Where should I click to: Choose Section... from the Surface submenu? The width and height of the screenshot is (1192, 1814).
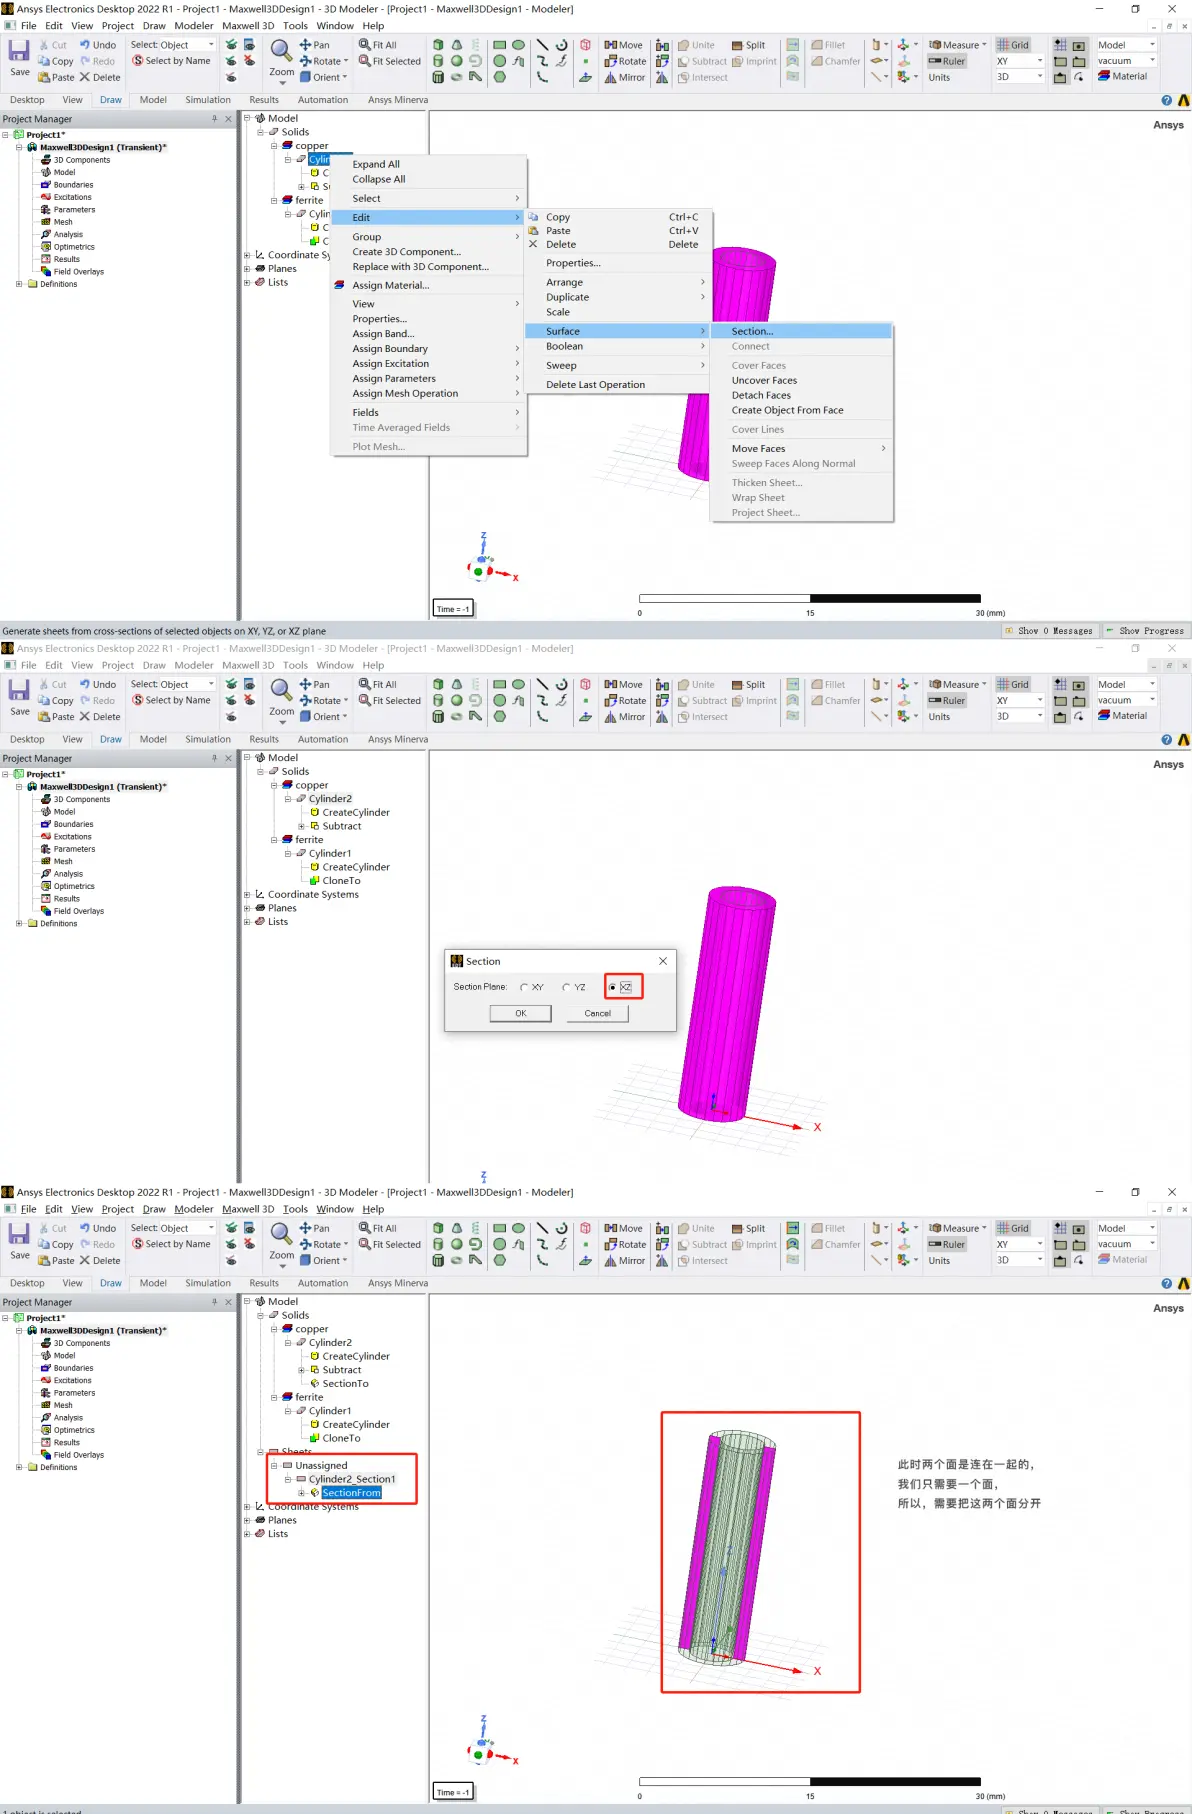point(801,331)
